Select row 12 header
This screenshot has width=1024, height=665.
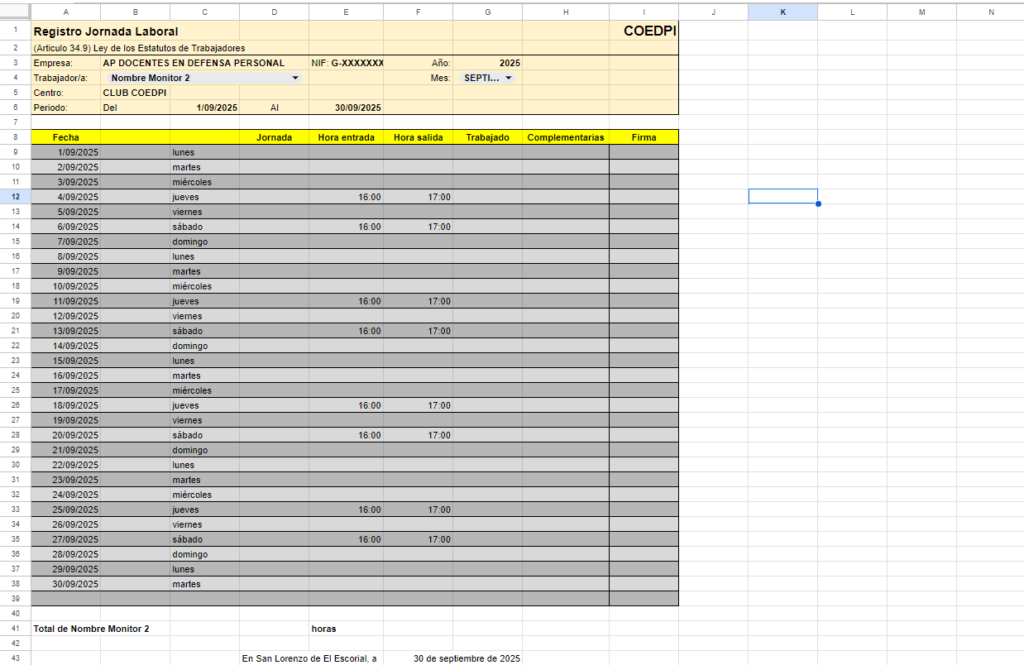tap(15, 197)
